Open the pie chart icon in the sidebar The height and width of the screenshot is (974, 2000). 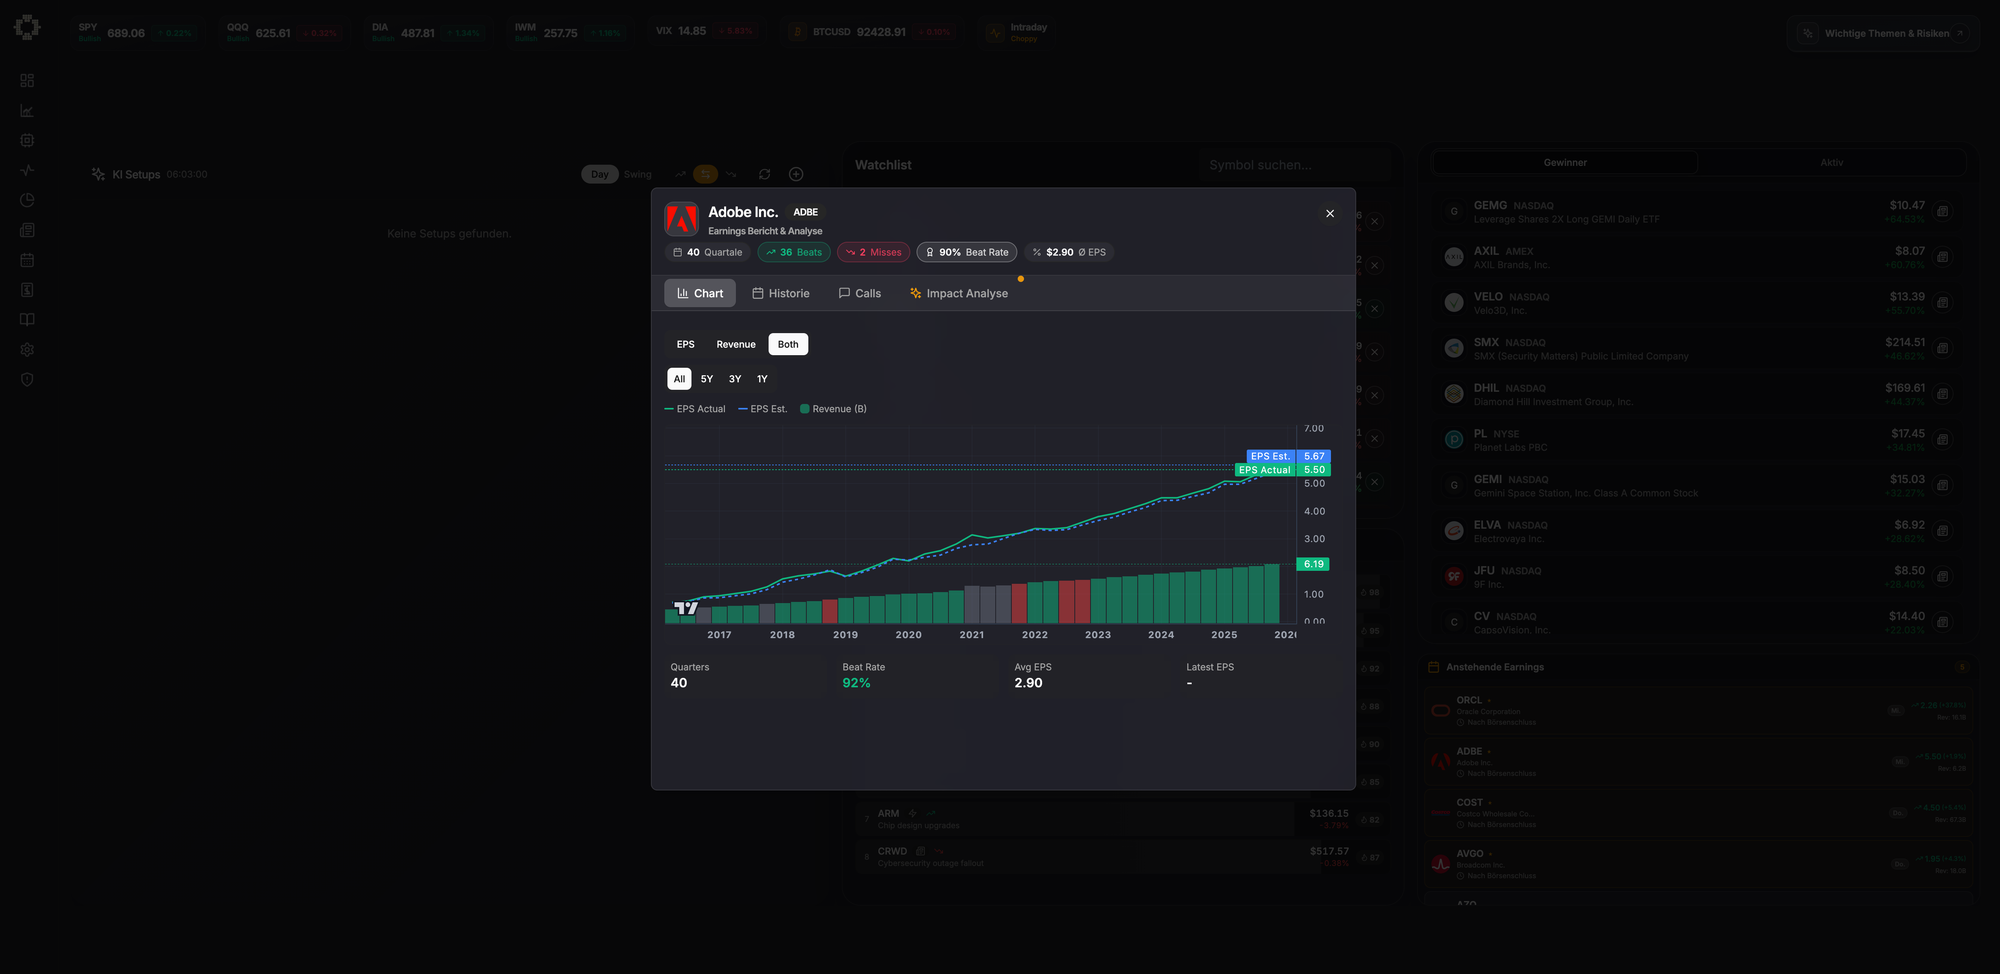pos(27,200)
